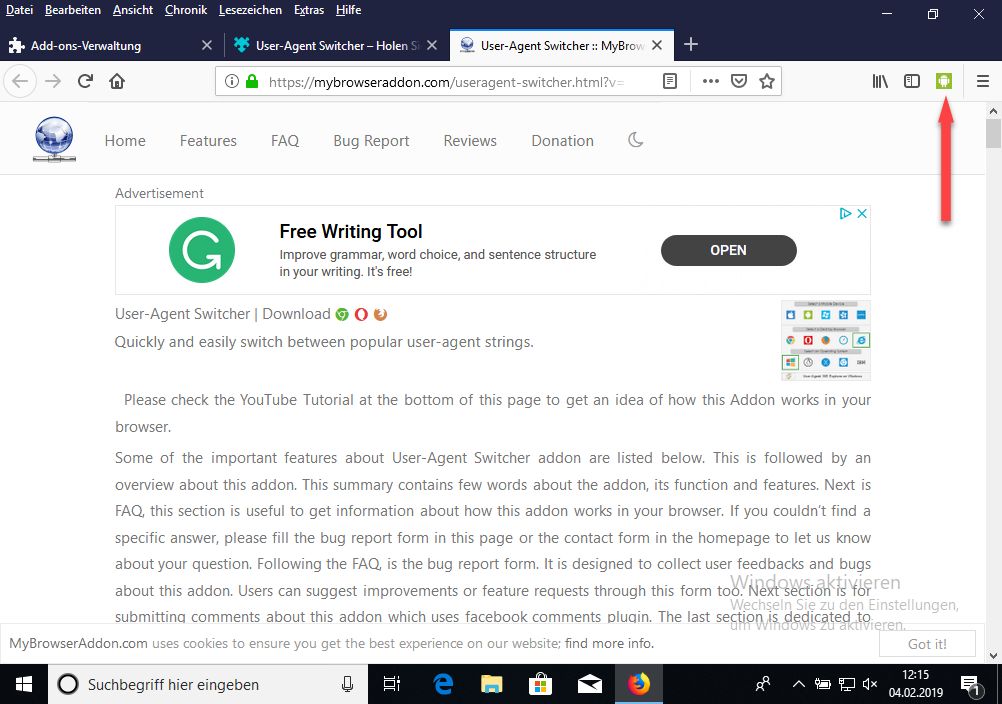Toggle reader view in the address bar
This screenshot has height=704, width=1002.
pyautogui.click(x=671, y=81)
